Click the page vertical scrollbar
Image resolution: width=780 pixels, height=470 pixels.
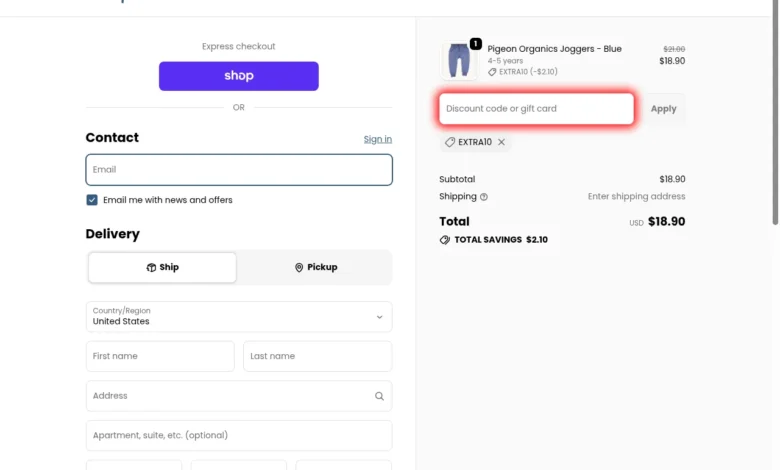coord(775,112)
